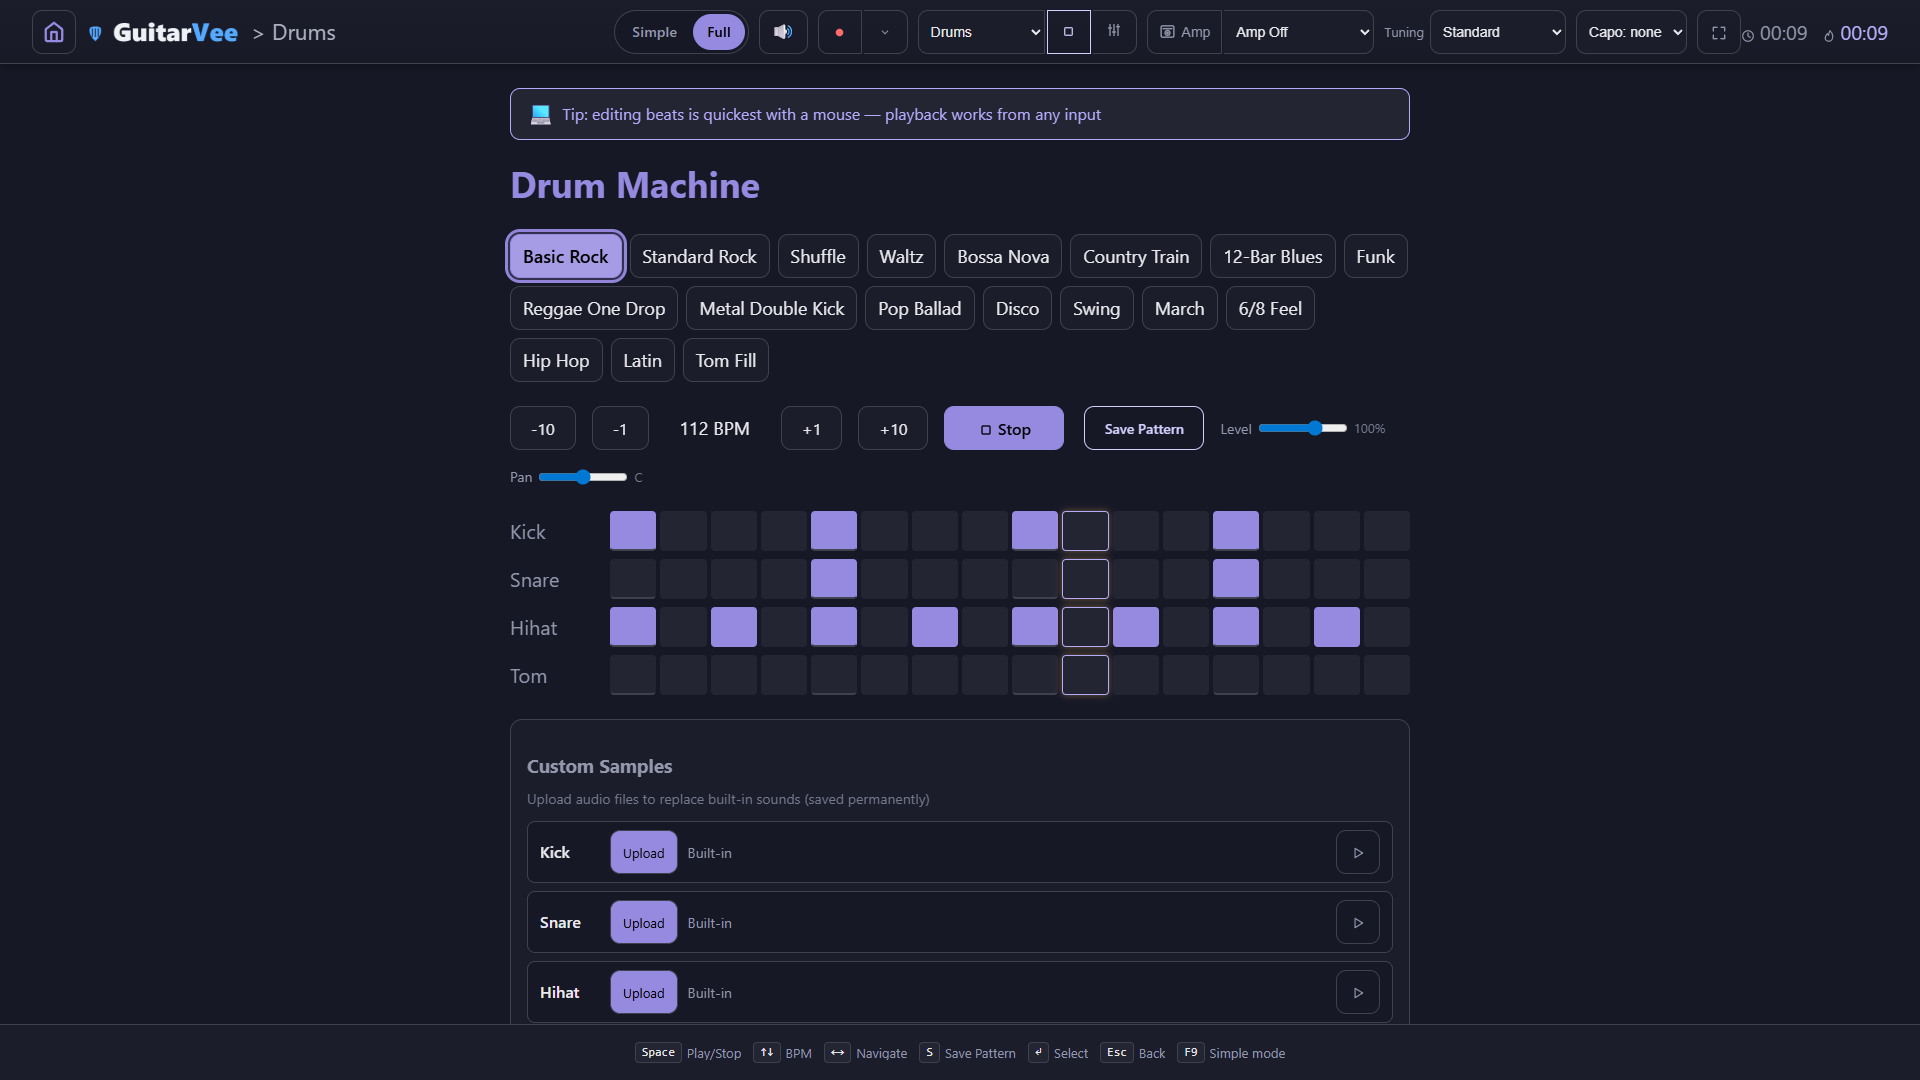
Task: Upload a custom Hihat sample
Action: coord(643,993)
